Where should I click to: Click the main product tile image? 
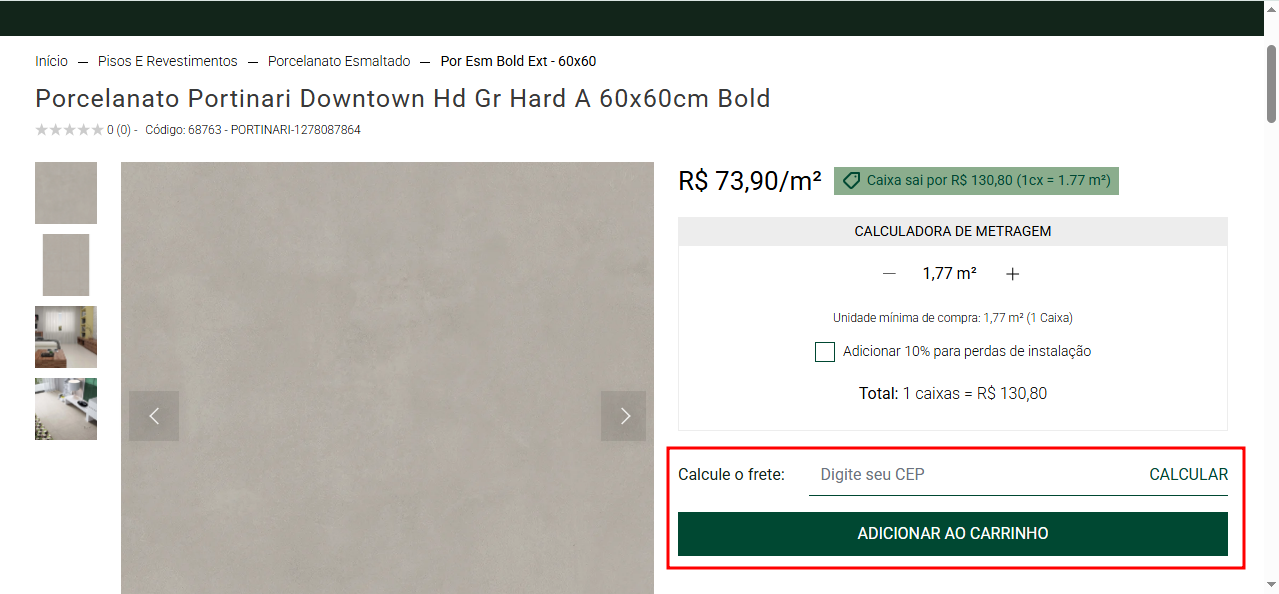coord(387,300)
